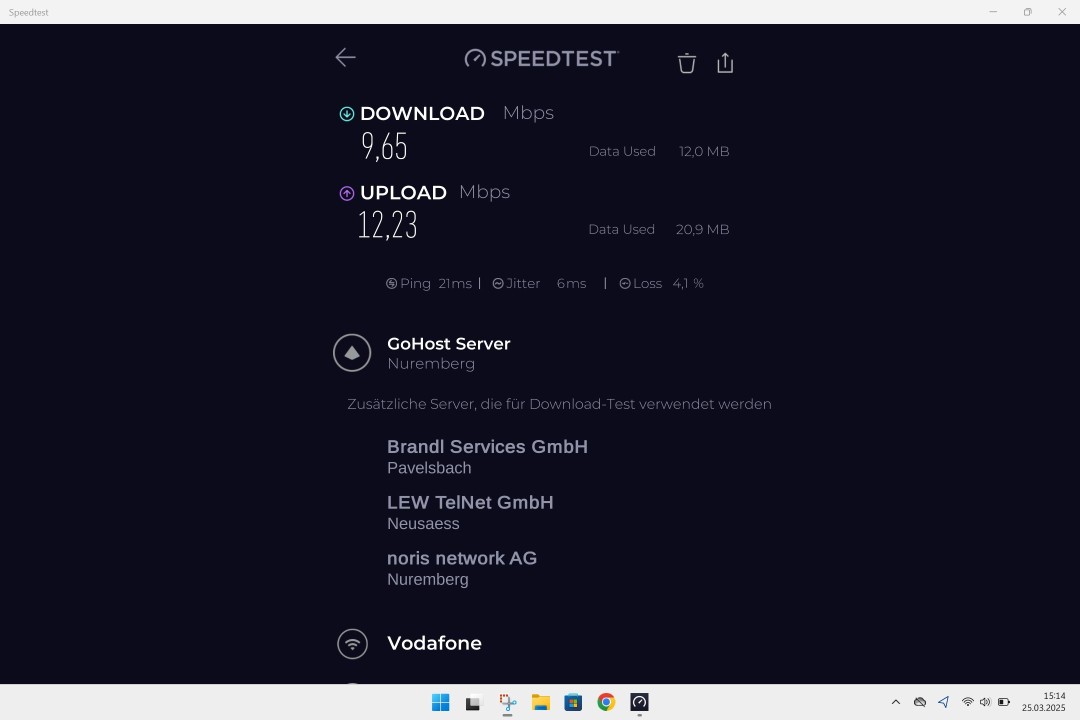The image size is (1080, 720).
Task: Open the Windows Start menu
Action: click(440, 702)
